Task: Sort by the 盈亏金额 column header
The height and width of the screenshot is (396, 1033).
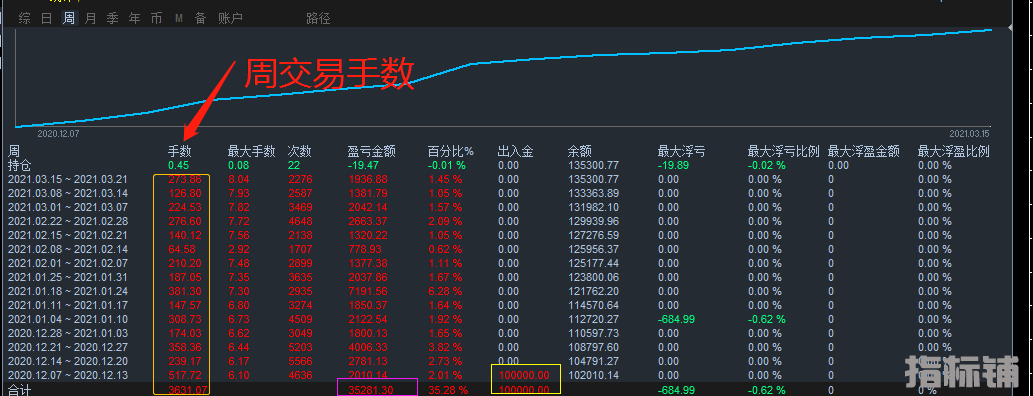Action: [x=372, y=152]
